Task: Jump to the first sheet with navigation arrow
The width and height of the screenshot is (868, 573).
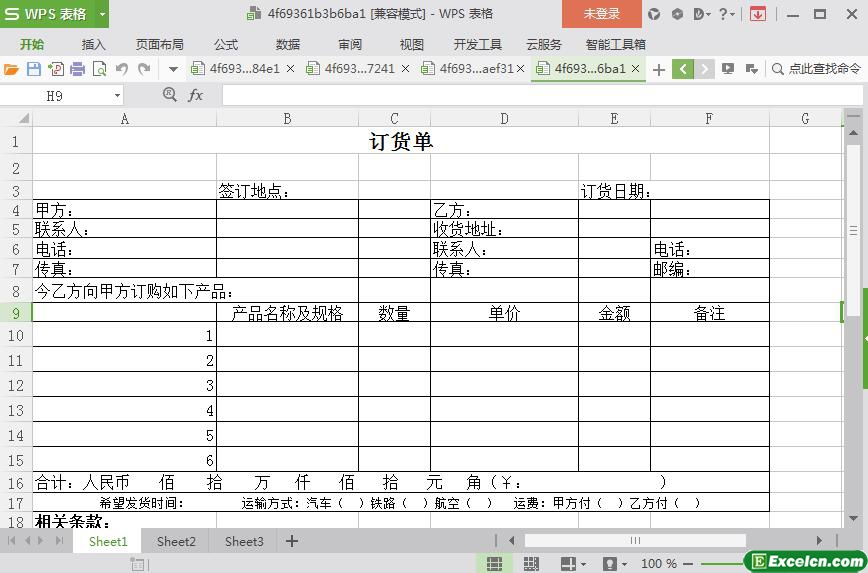Action: point(12,541)
